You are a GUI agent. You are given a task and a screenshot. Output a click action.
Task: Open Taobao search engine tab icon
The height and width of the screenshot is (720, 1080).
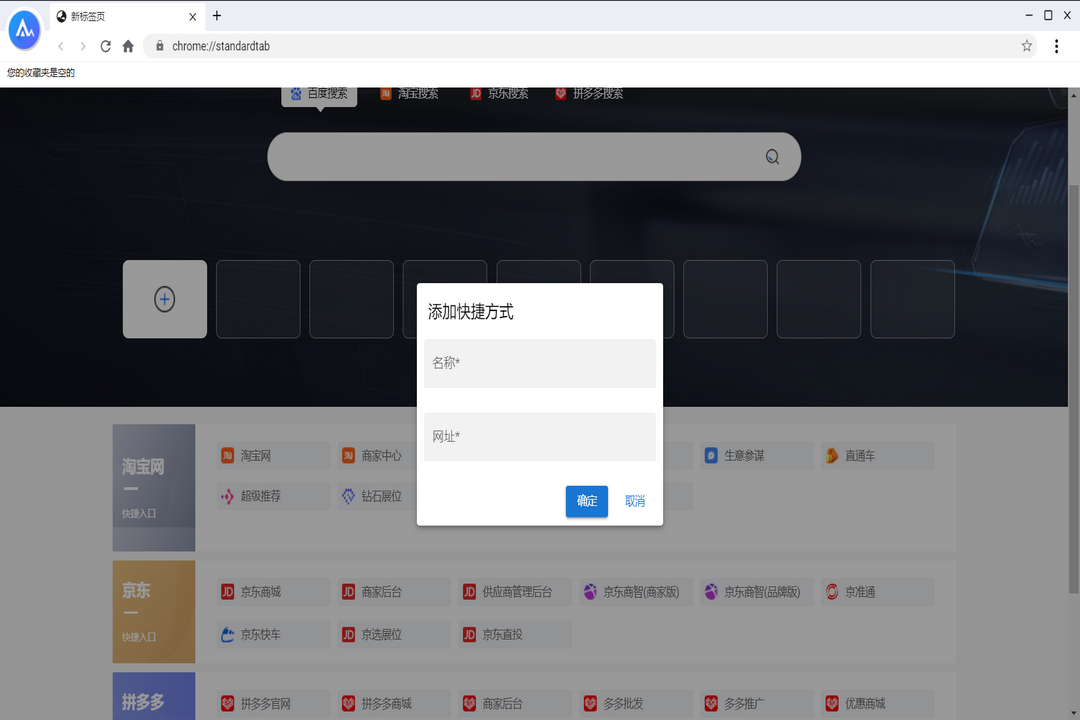(385, 93)
